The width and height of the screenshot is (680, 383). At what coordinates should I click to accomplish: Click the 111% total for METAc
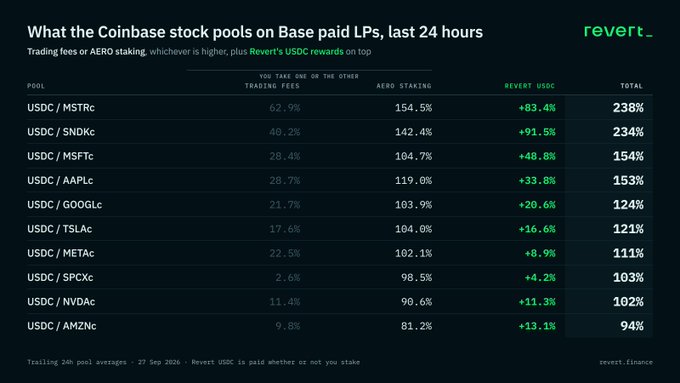click(x=628, y=253)
